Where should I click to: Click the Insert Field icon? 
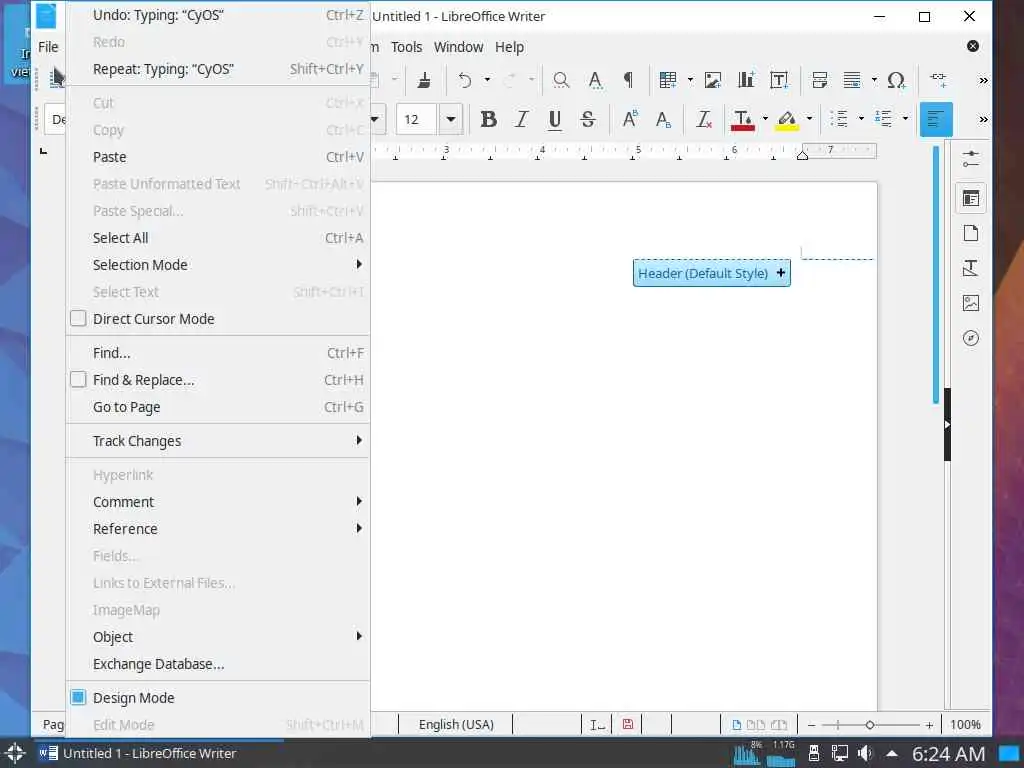(x=852, y=80)
